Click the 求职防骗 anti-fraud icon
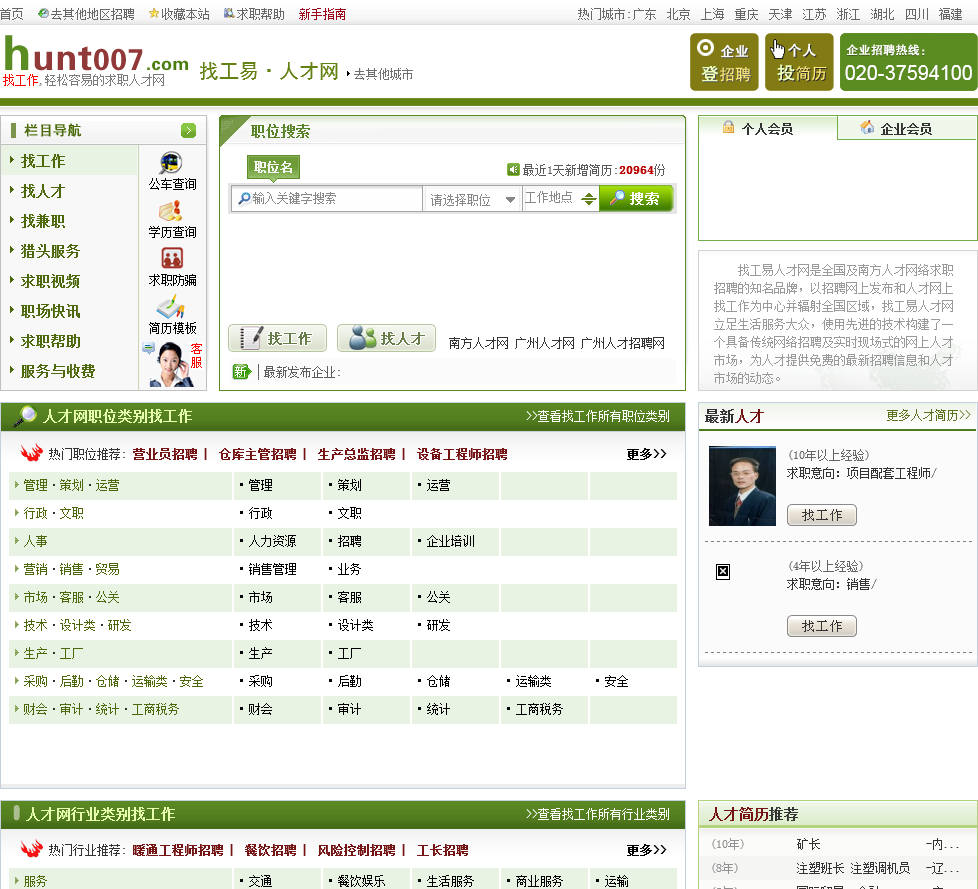Image resolution: width=978 pixels, height=889 pixels. click(x=172, y=258)
